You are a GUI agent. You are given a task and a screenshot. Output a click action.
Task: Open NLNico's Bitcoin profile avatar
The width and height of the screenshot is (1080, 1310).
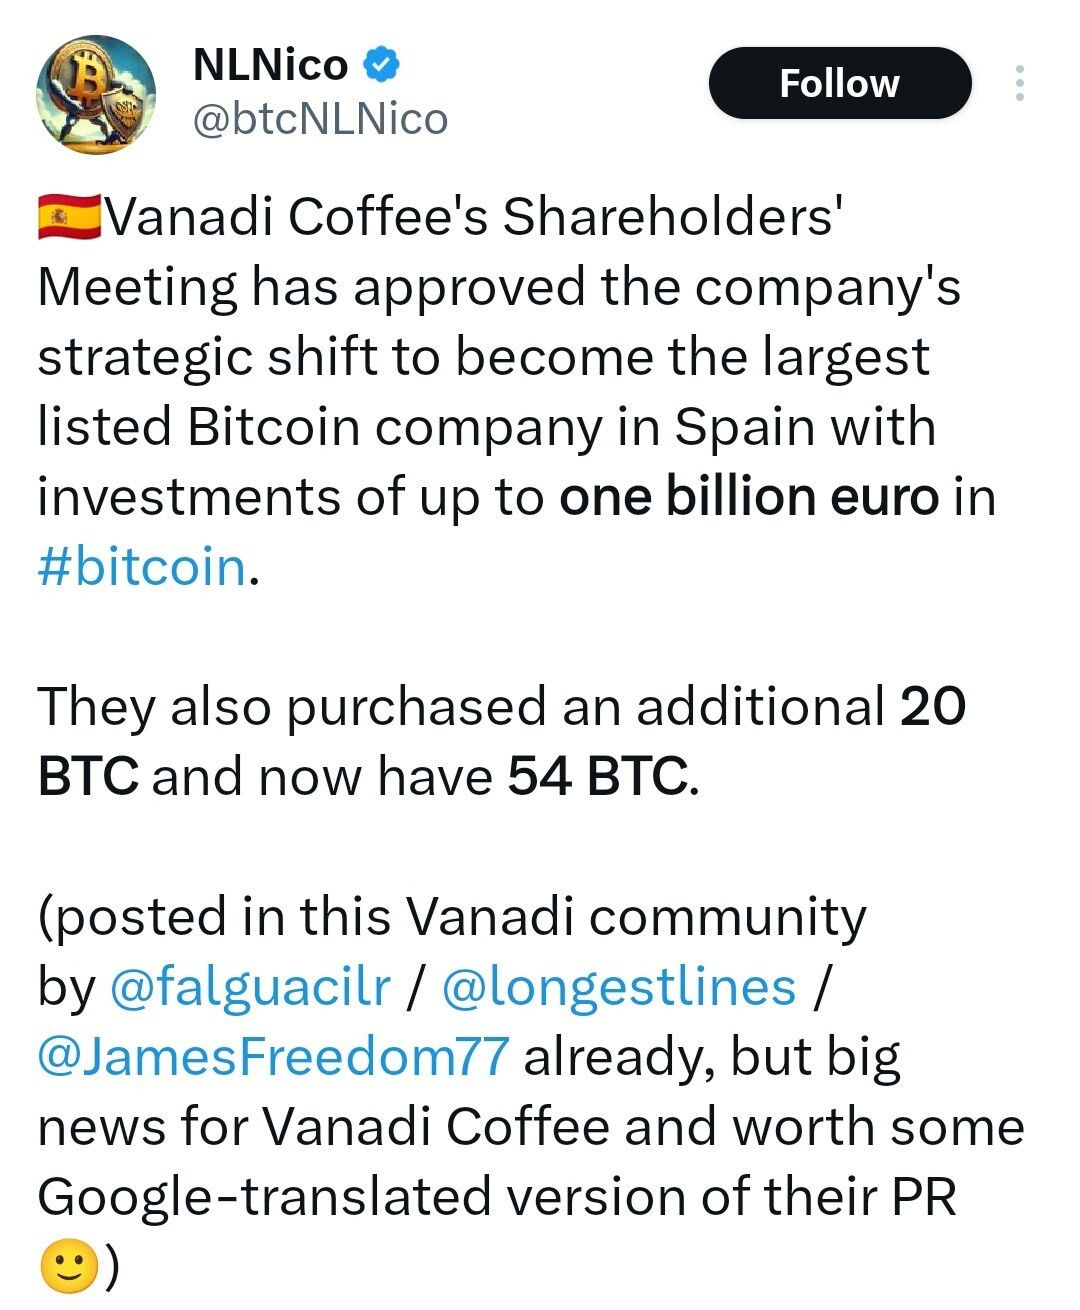coord(96,95)
